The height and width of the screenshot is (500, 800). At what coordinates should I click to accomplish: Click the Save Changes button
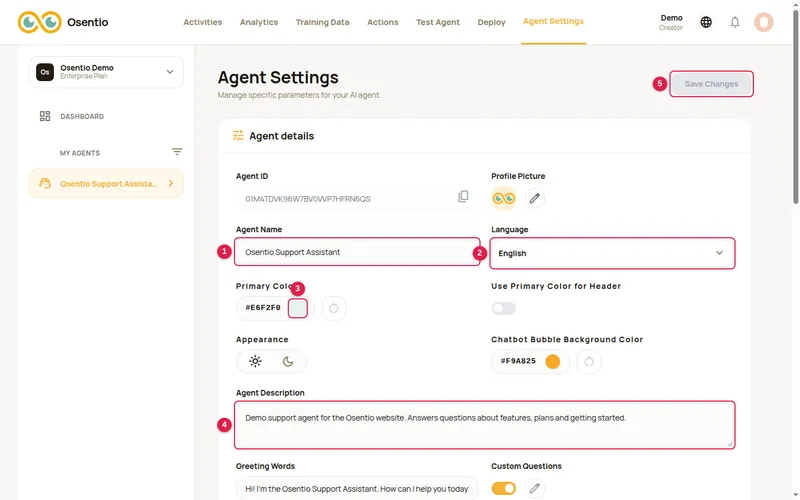[711, 84]
